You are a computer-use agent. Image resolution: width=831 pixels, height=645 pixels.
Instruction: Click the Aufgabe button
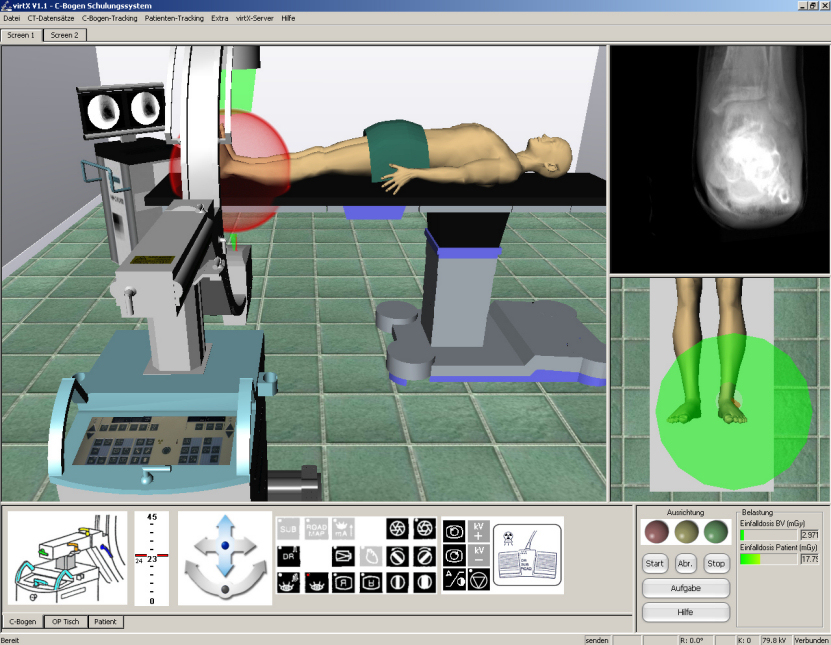(685, 588)
